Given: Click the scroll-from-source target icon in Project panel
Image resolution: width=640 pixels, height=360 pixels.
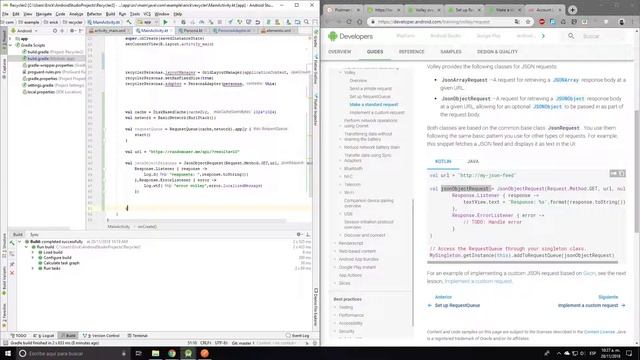Looking at the screenshot, I should pyautogui.click(x=55, y=31).
